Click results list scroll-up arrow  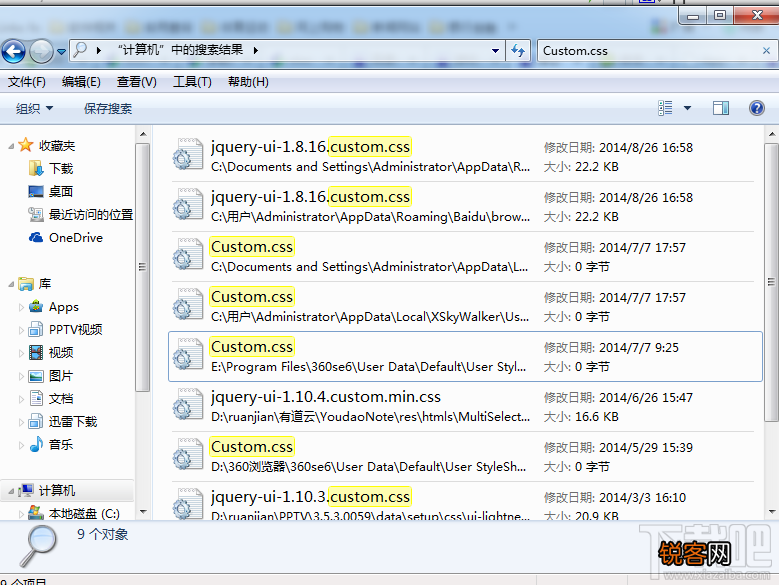[x=772, y=134]
